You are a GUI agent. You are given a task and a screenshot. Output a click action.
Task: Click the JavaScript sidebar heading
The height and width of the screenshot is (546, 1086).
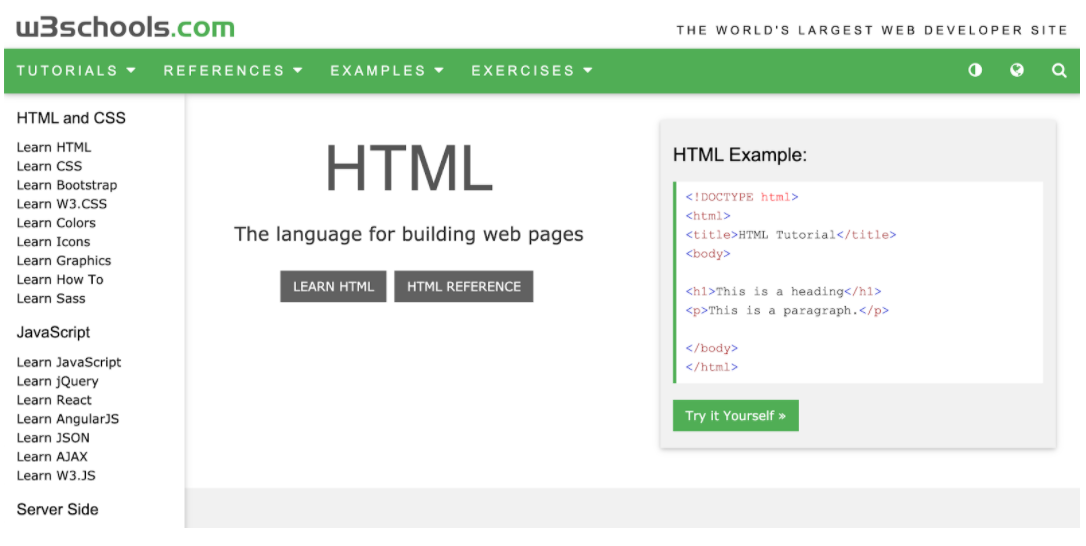coord(53,333)
